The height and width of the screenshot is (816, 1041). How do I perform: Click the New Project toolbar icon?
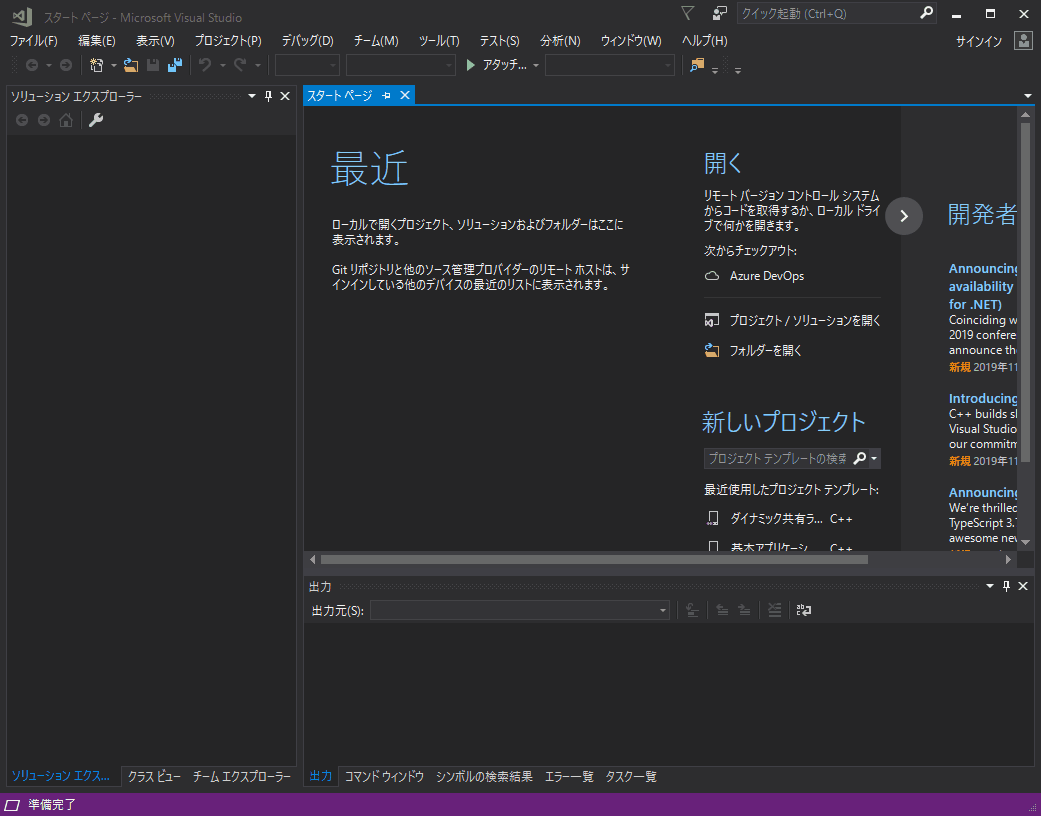point(97,65)
